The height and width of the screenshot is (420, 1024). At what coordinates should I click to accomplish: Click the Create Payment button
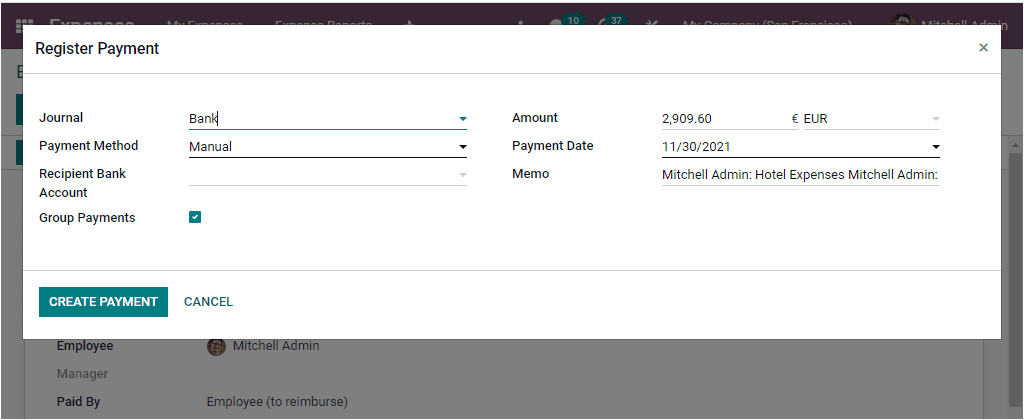pos(103,301)
